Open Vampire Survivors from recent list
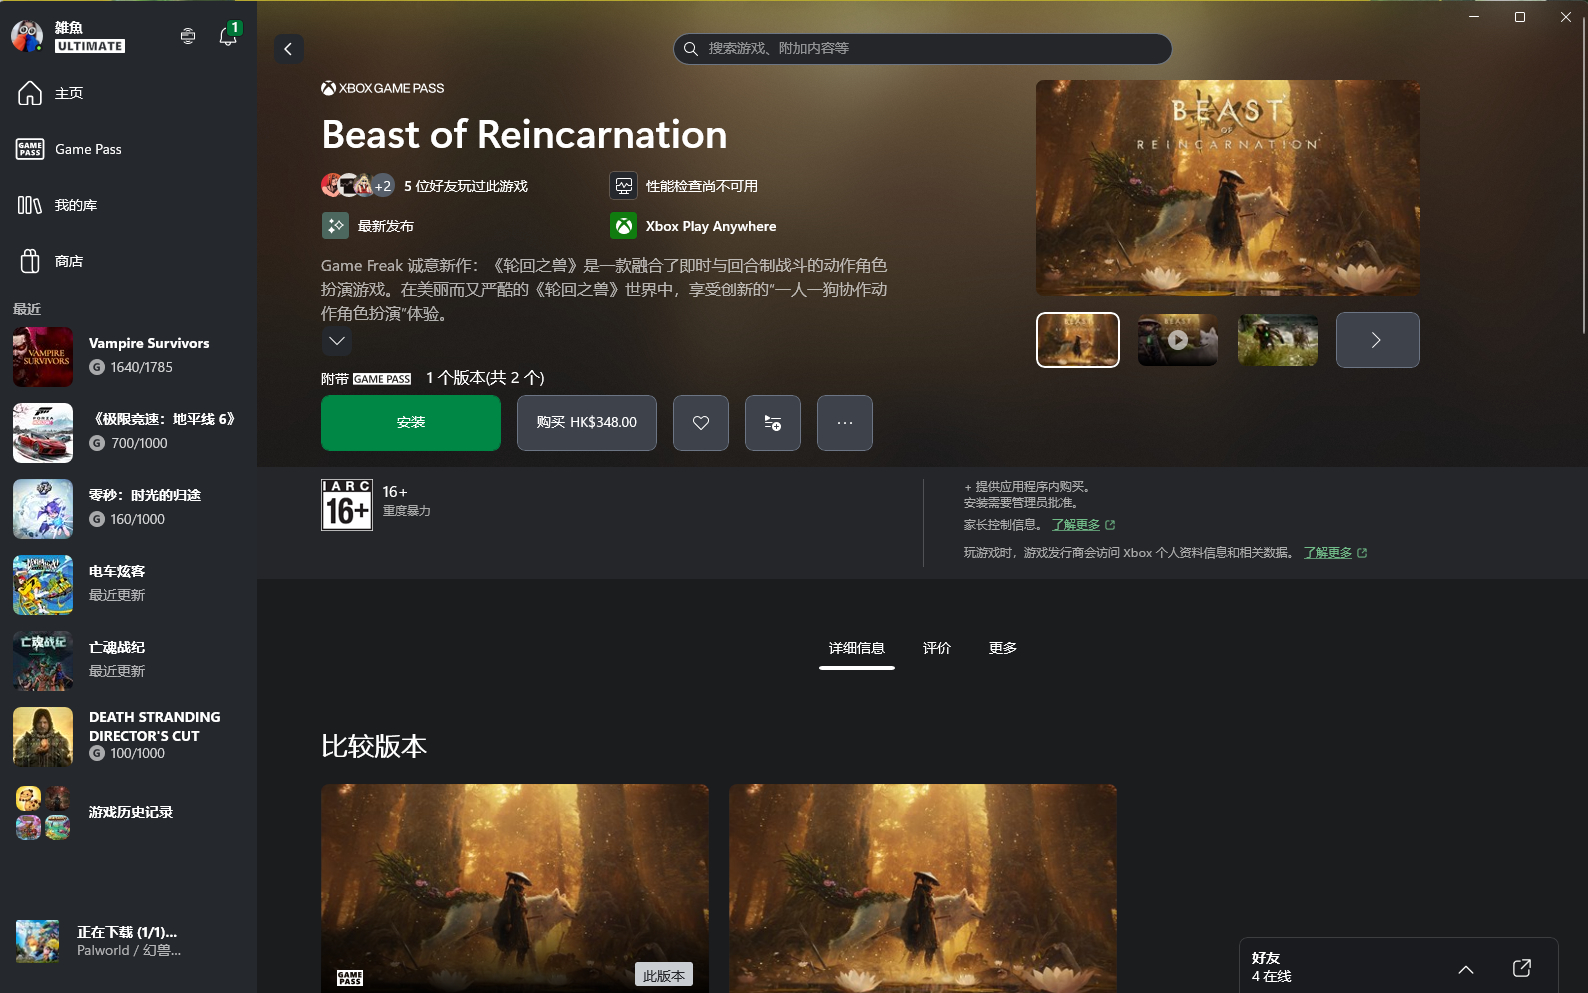 128,356
